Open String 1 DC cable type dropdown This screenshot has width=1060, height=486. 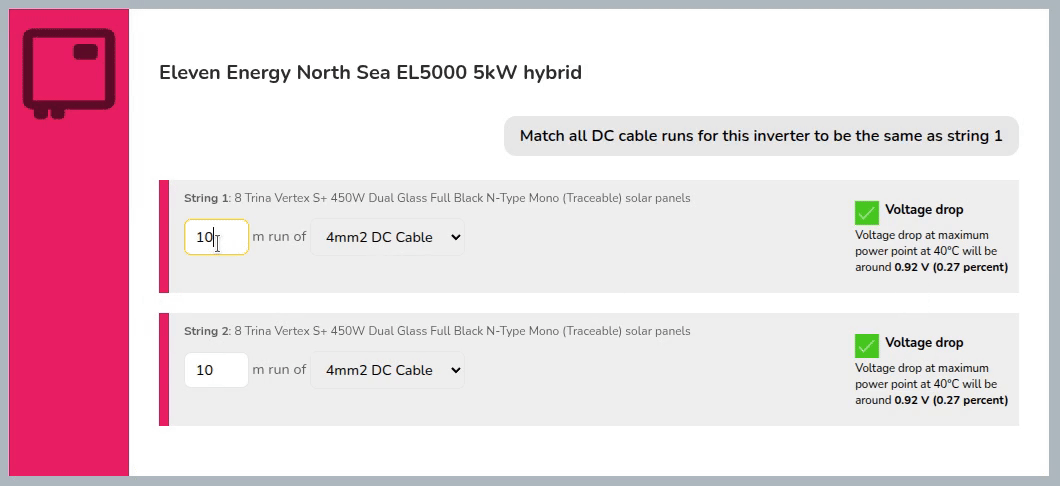(387, 237)
